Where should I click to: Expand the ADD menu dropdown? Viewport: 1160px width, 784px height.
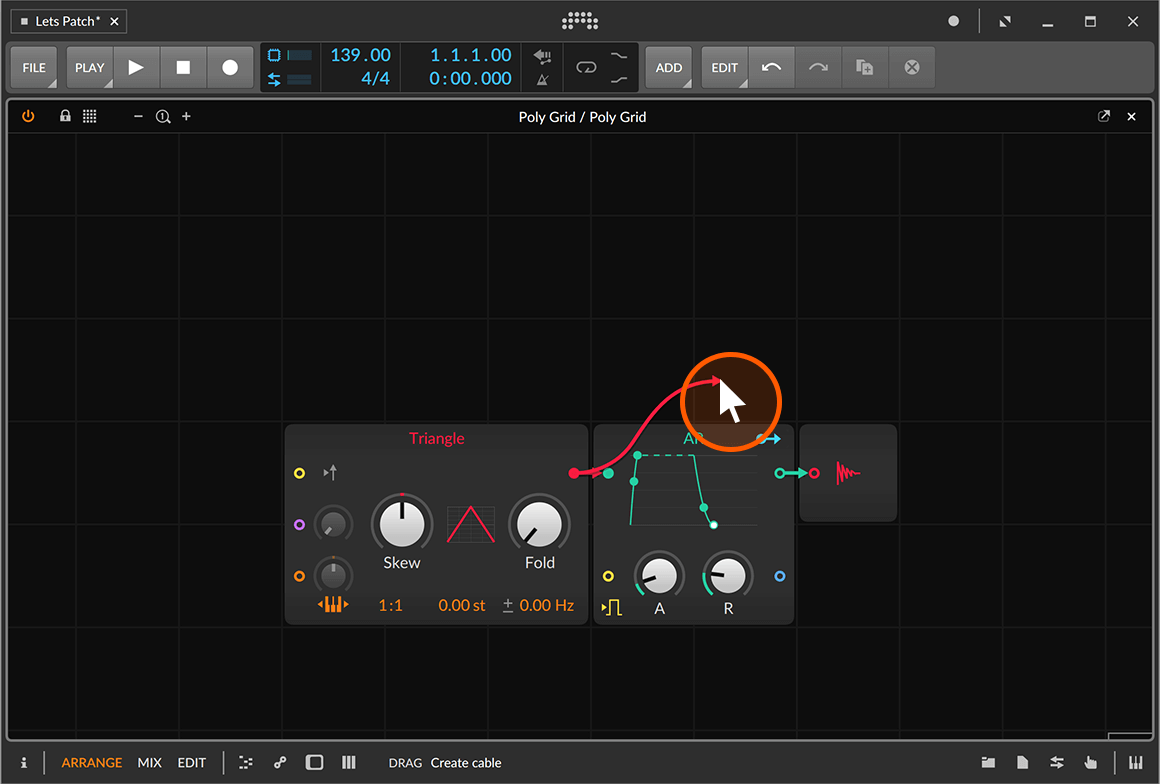click(668, 68)
